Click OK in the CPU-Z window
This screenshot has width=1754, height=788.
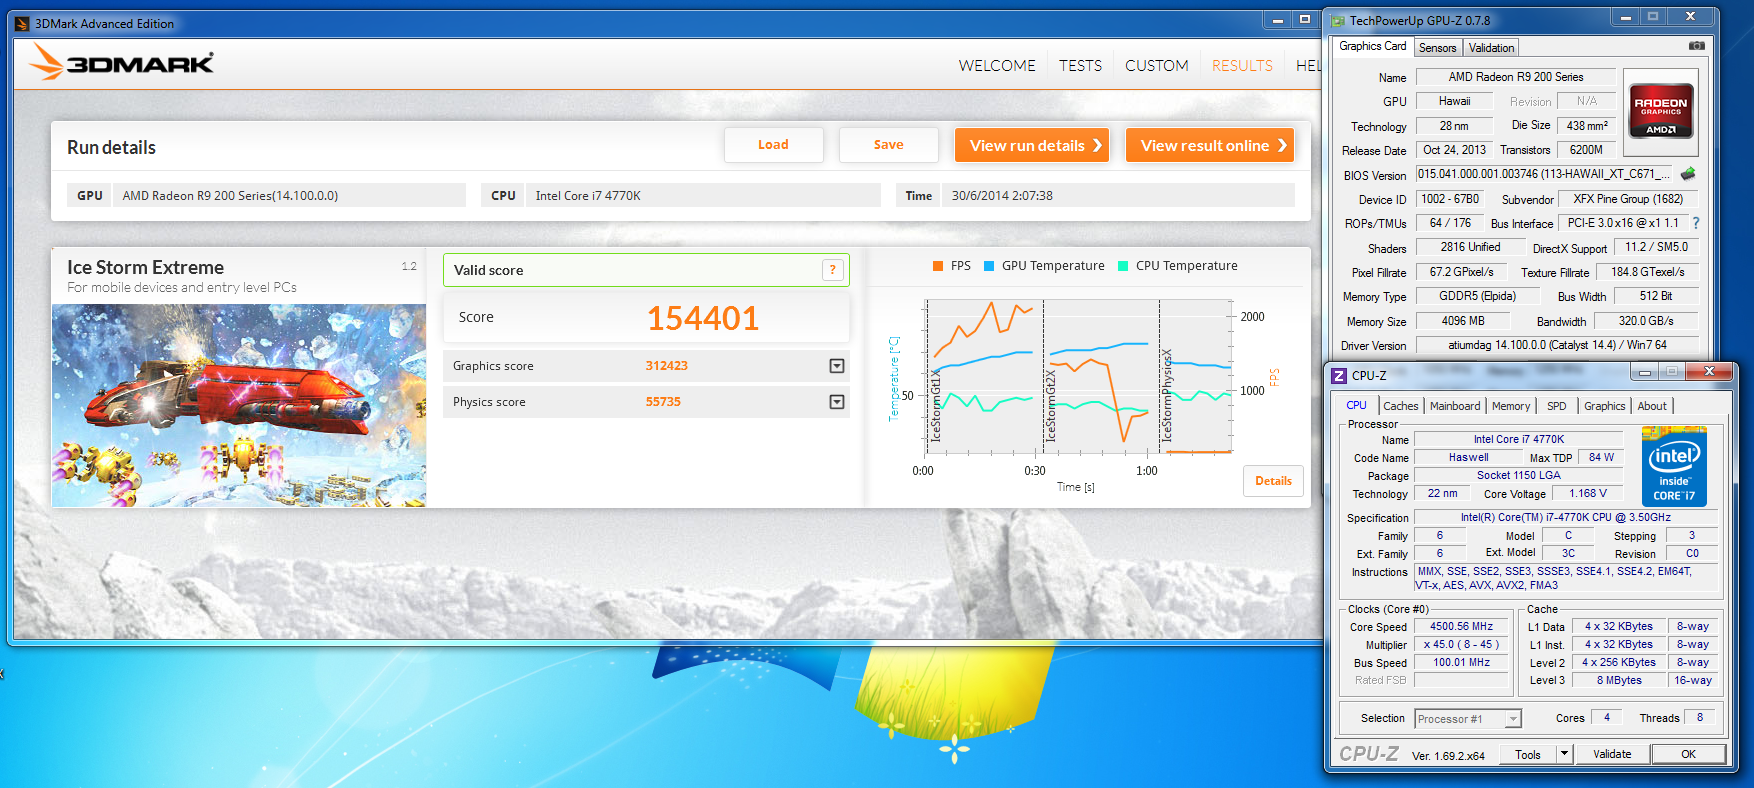1688,754
